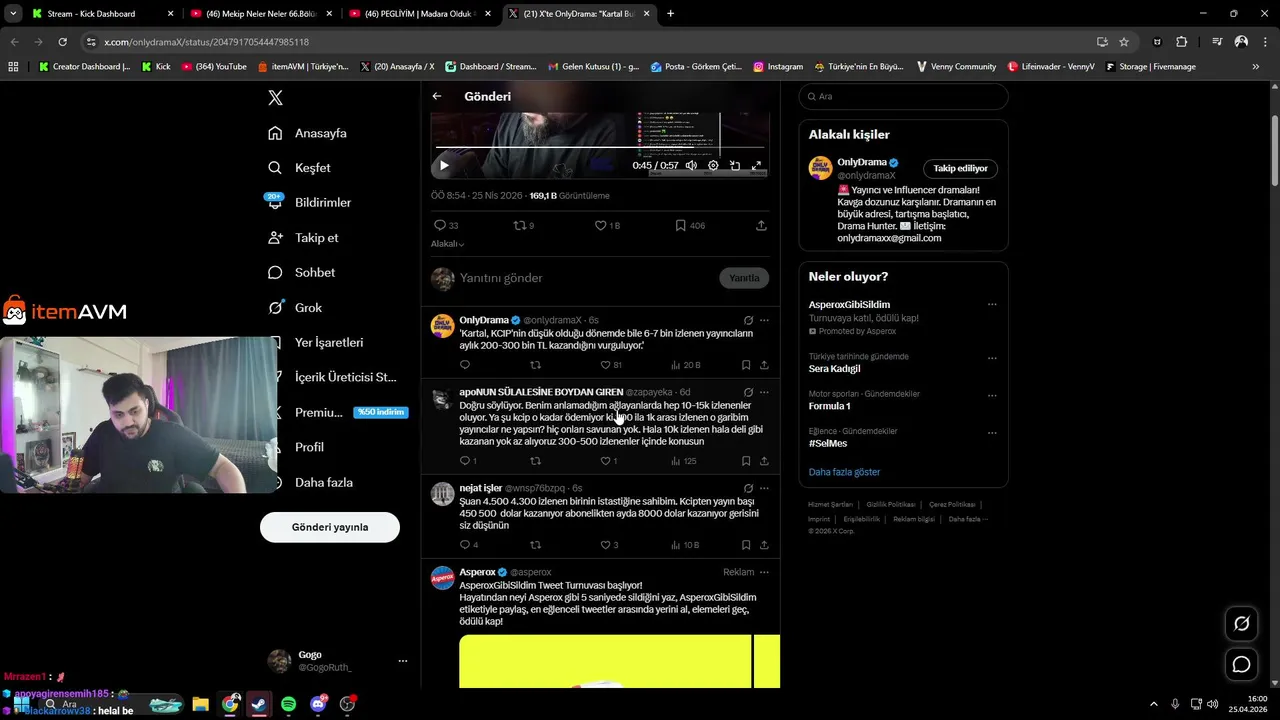Share the @zapayeka reply
The image size is (1280, 720).
[x=764, y=461]
